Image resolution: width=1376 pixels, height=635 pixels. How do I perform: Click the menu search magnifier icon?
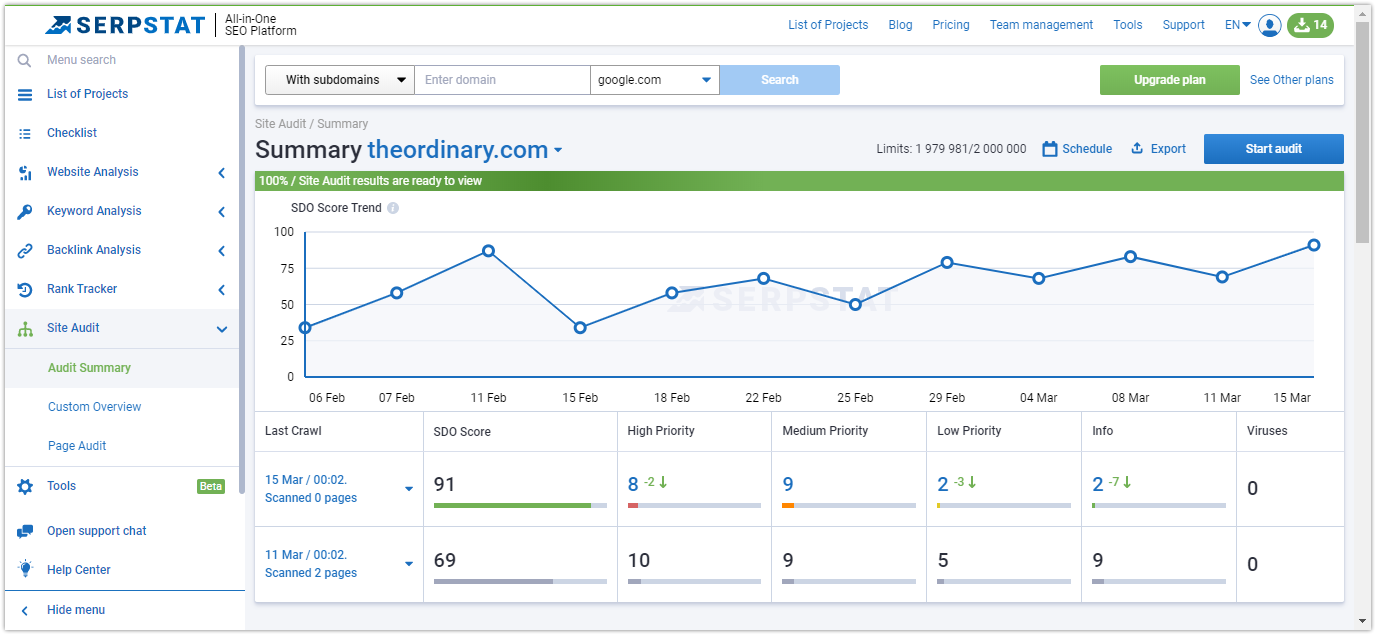(25, 60)
